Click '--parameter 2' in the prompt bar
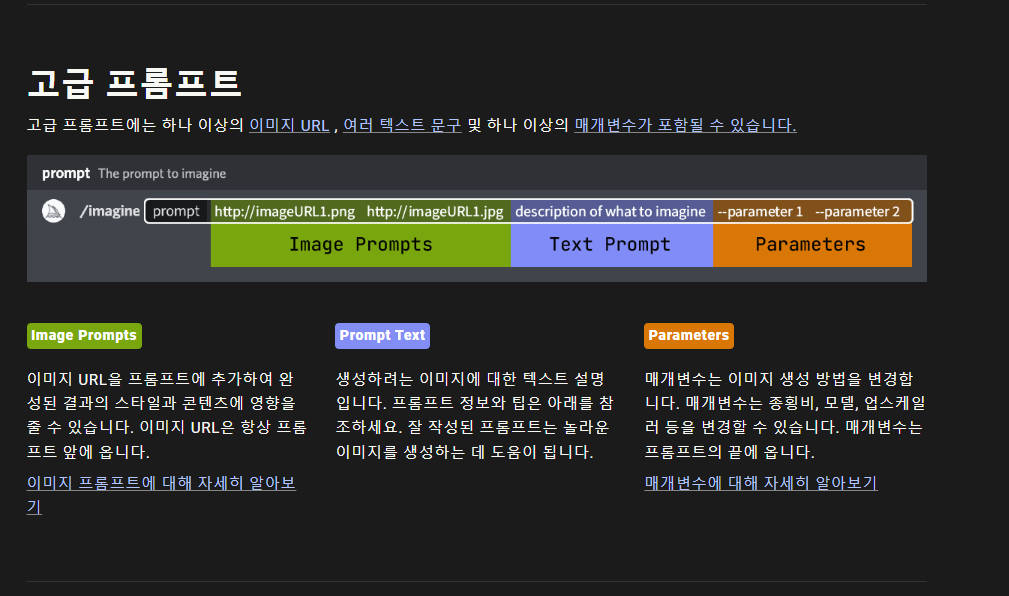The height and width of the screenshot is (596, 1009). tap(857, 212)
